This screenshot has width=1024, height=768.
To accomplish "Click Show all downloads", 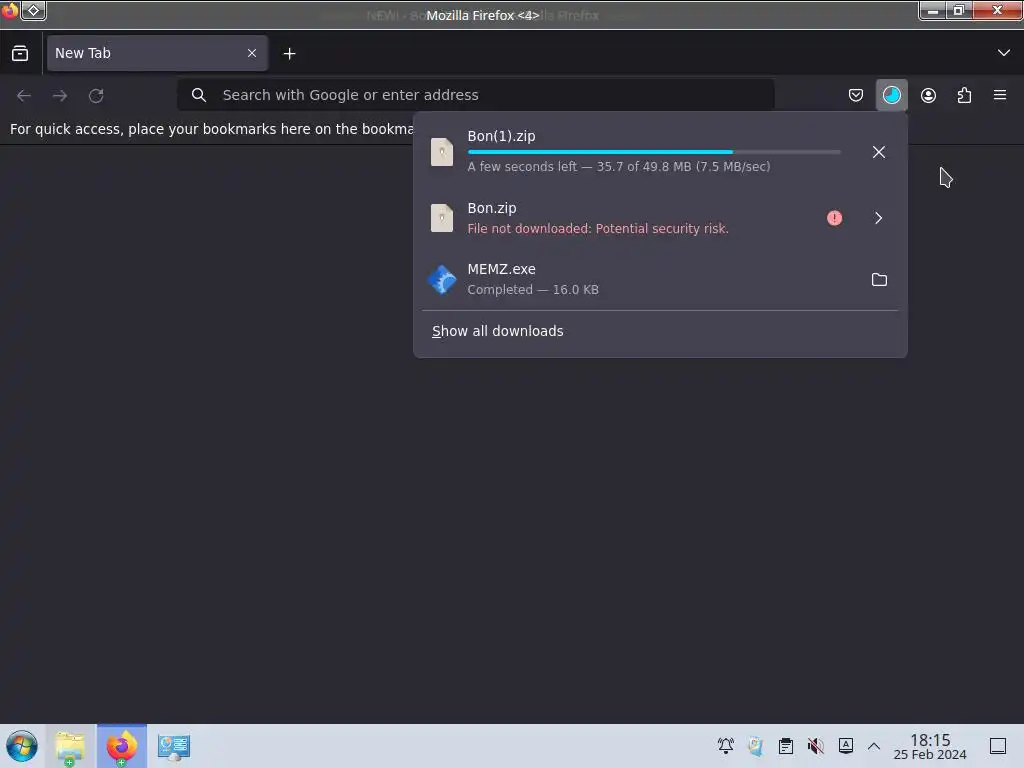I will pos(497,331).
